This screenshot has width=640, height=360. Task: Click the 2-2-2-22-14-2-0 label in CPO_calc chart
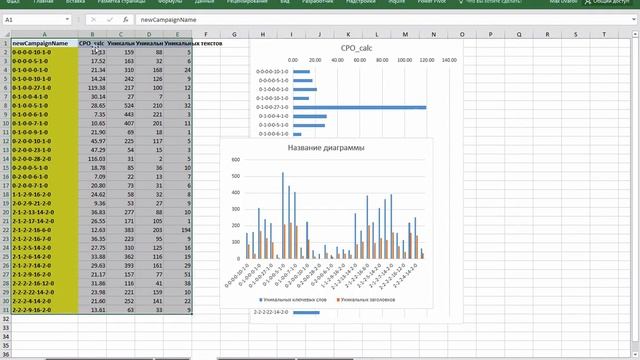coord(271,312)
